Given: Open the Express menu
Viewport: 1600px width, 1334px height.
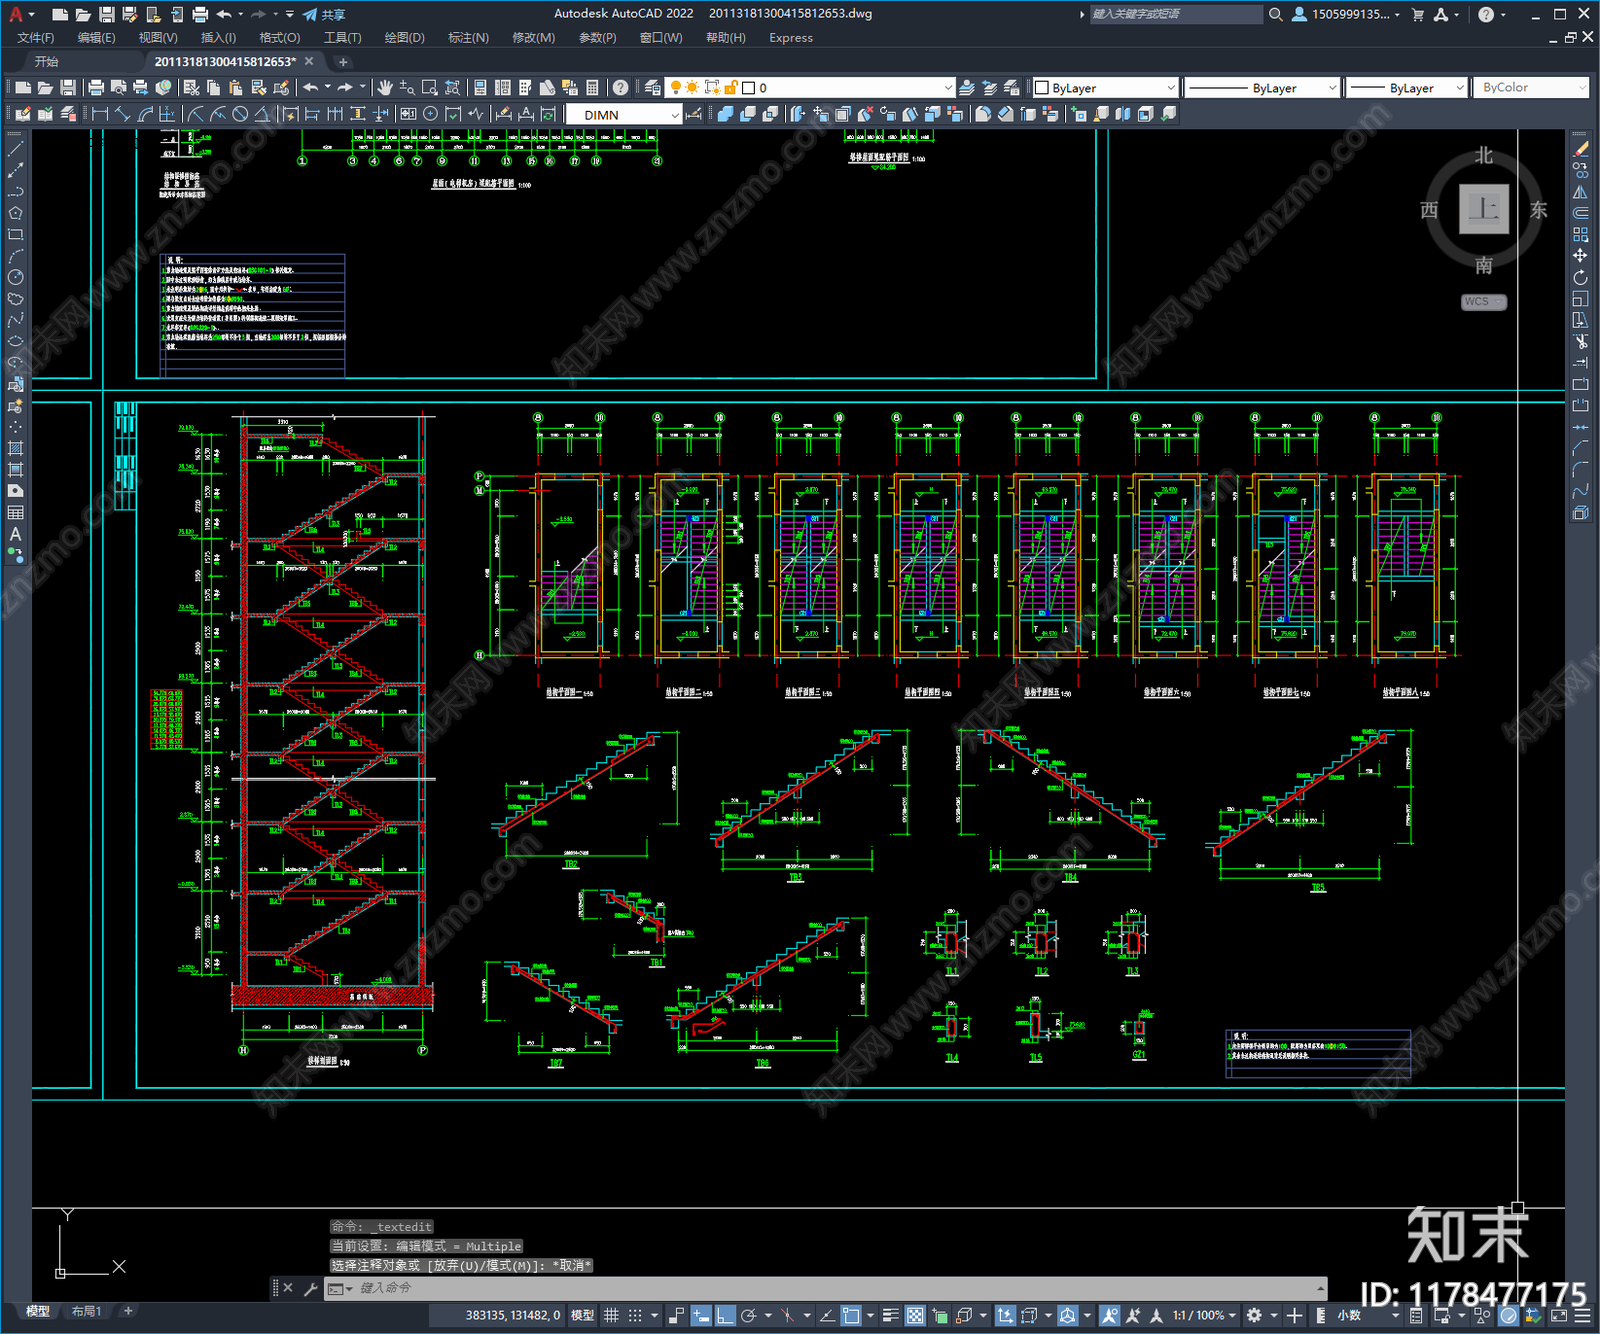Looking at the screenshot, I should [791, 38].
